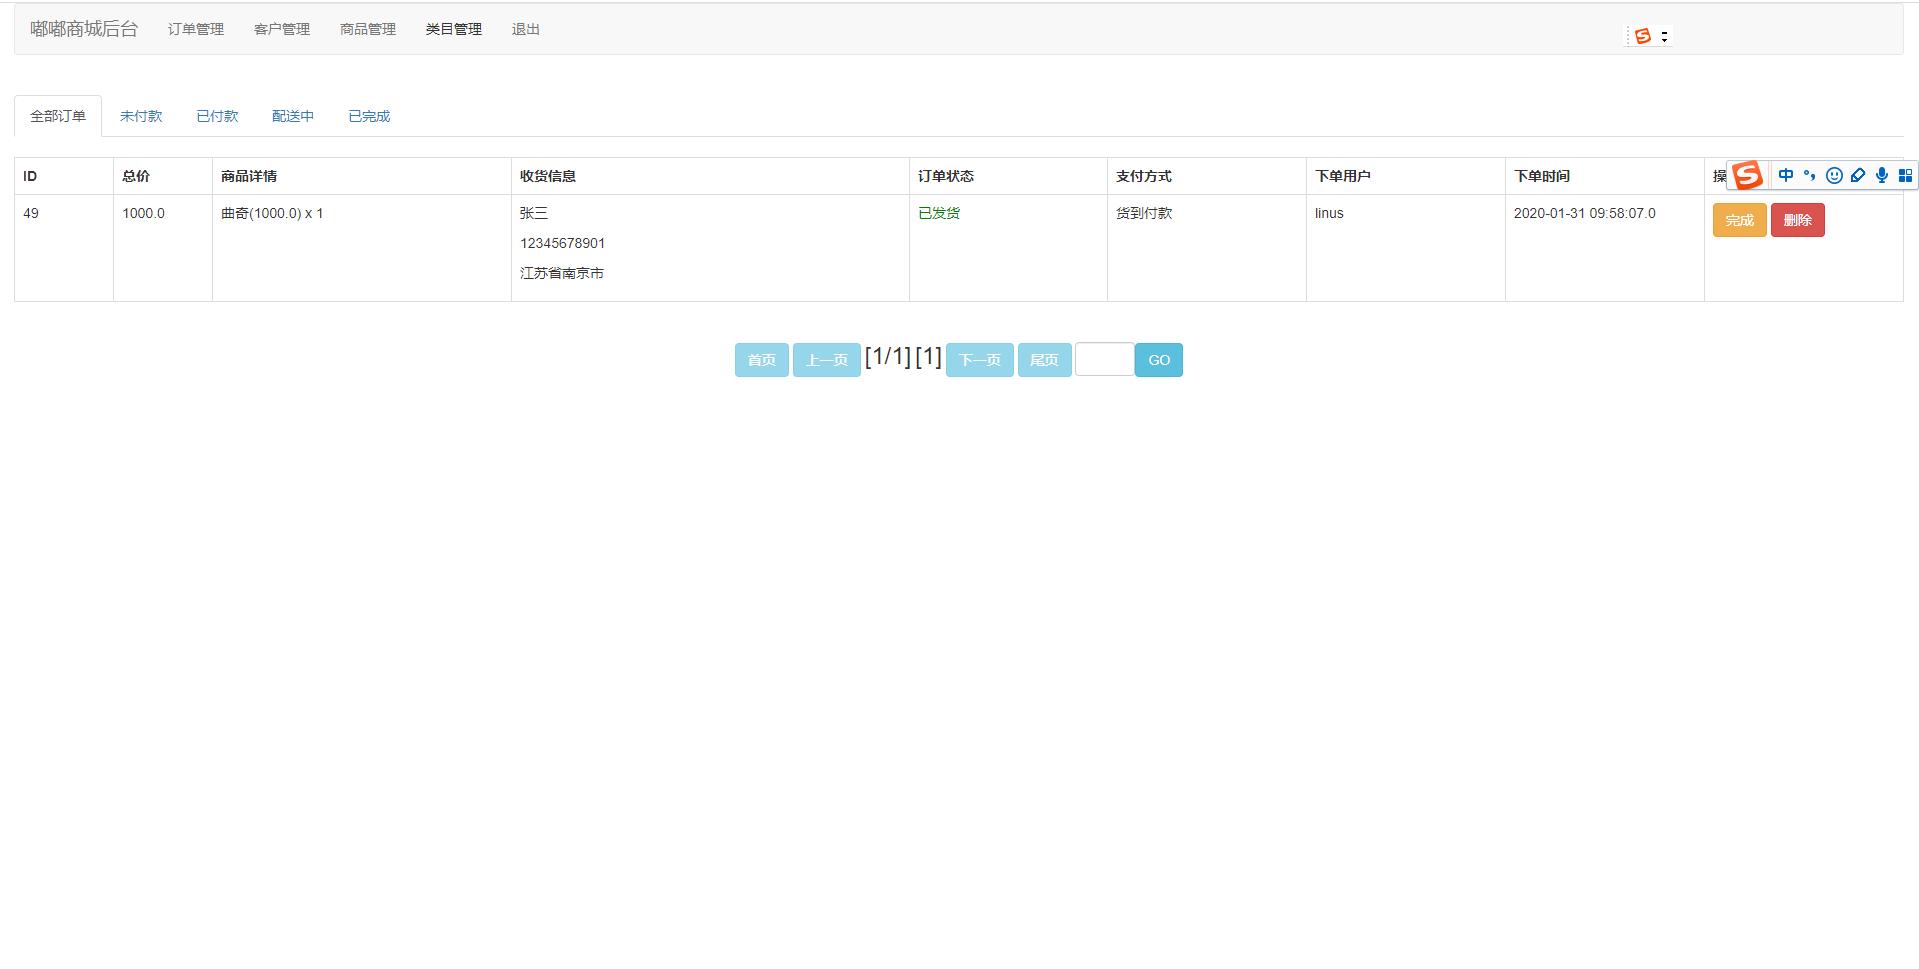Click the 上一页 previous page button
Image resolution: width=1919 pixels, height=969 pixels.
[x=827, y=360]
